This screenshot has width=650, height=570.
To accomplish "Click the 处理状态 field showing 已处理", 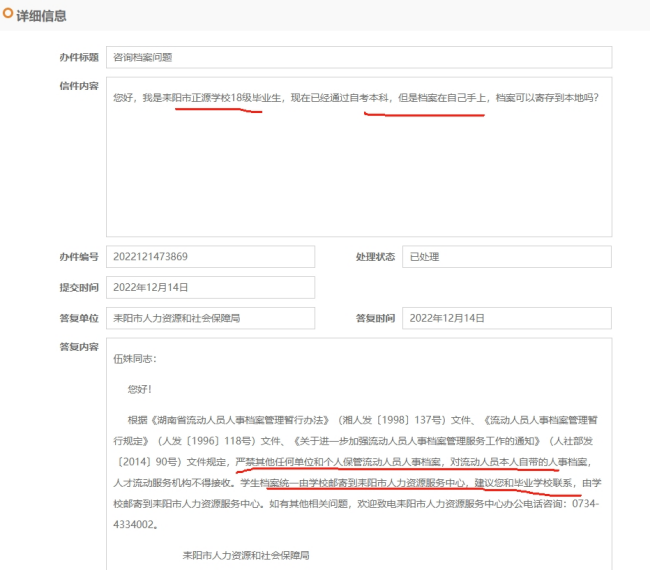I will point(507,257).
